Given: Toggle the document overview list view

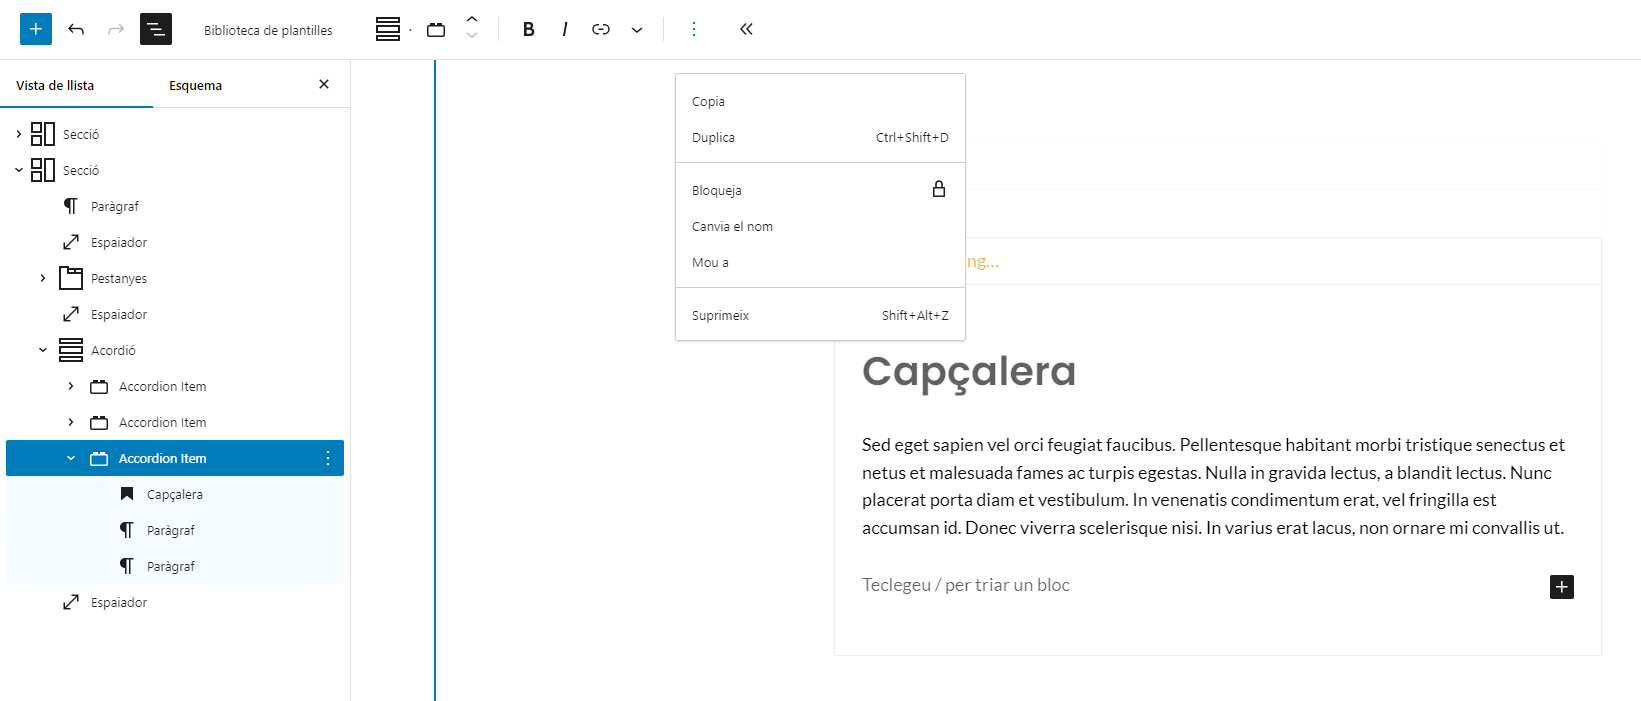Looking at the screenshot, I should pos(156,29).
